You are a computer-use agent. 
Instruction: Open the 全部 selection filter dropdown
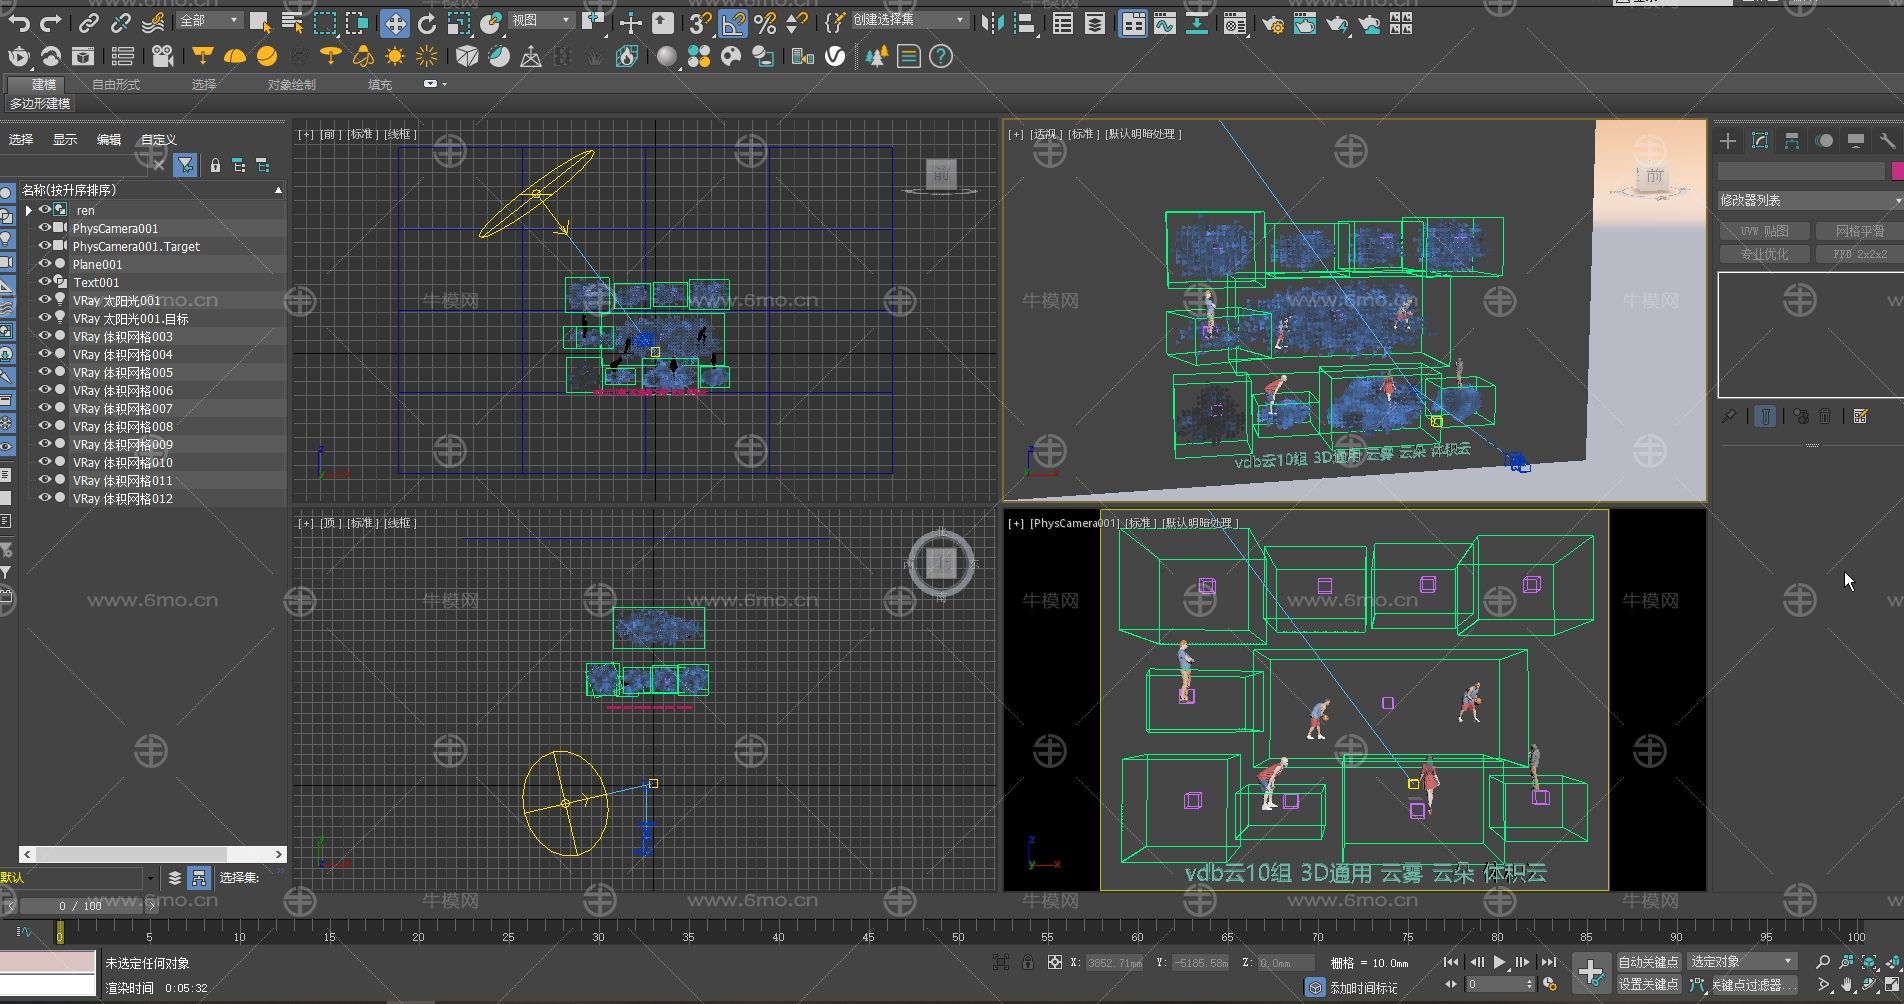[210, 21]
